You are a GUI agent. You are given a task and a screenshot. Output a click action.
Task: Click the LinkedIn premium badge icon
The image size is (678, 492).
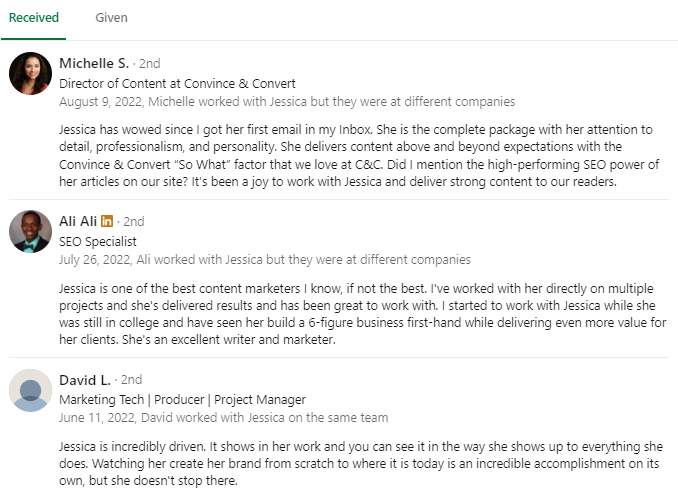[107, 221]
